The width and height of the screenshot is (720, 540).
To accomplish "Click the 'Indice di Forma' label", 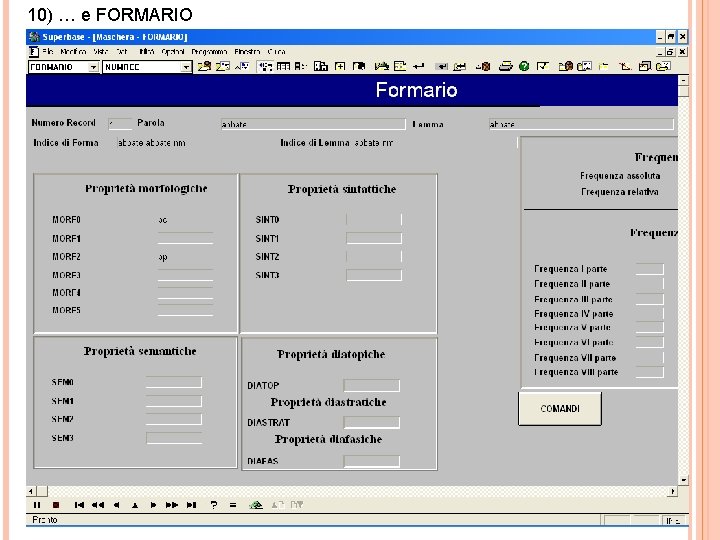I will [x=66, y=143].
